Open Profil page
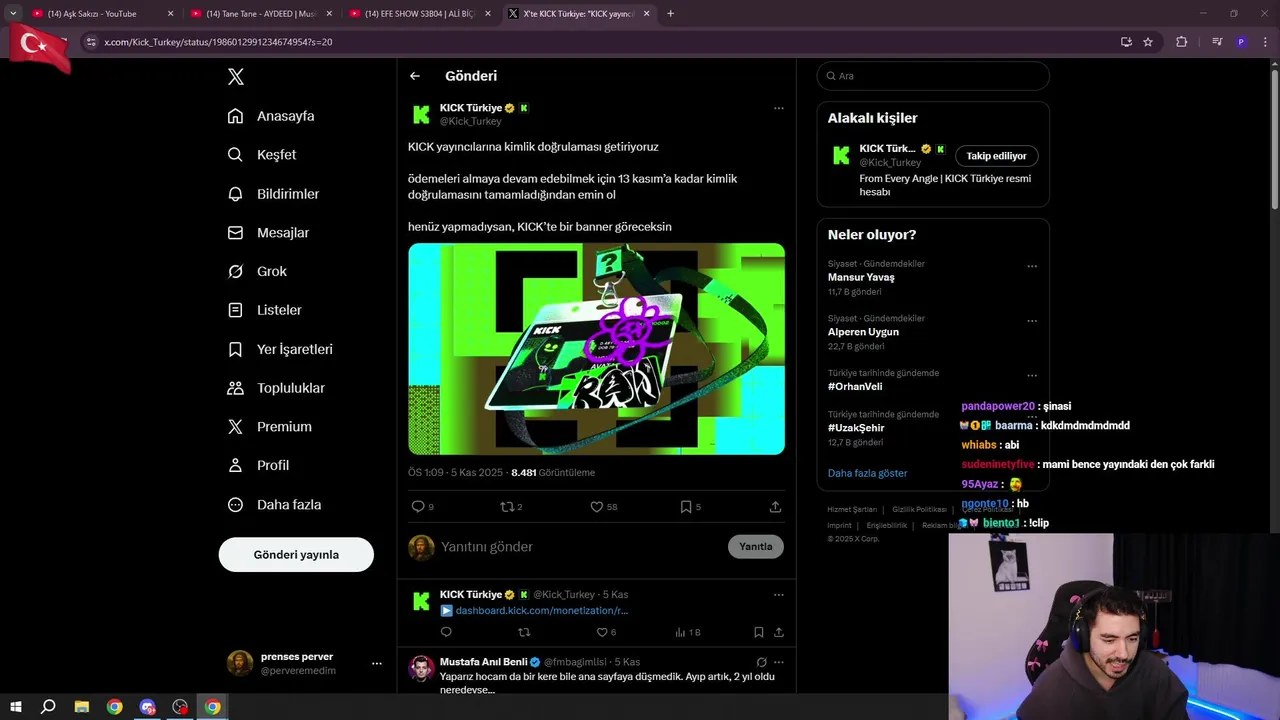 click(x=258, y=466)
